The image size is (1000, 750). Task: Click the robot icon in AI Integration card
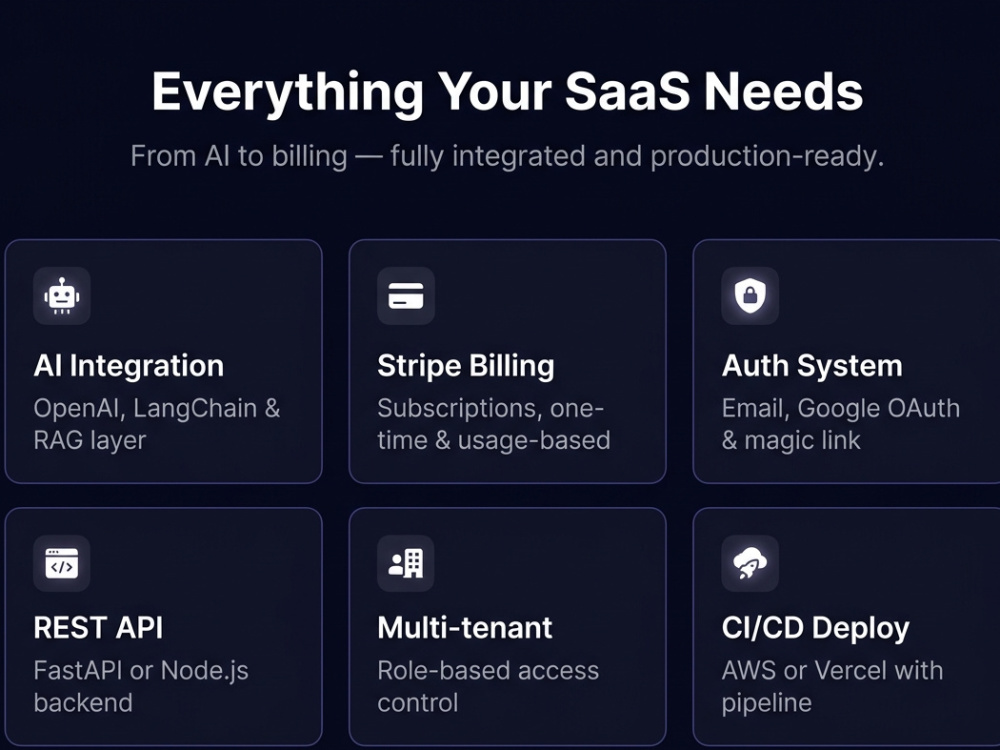62,296
